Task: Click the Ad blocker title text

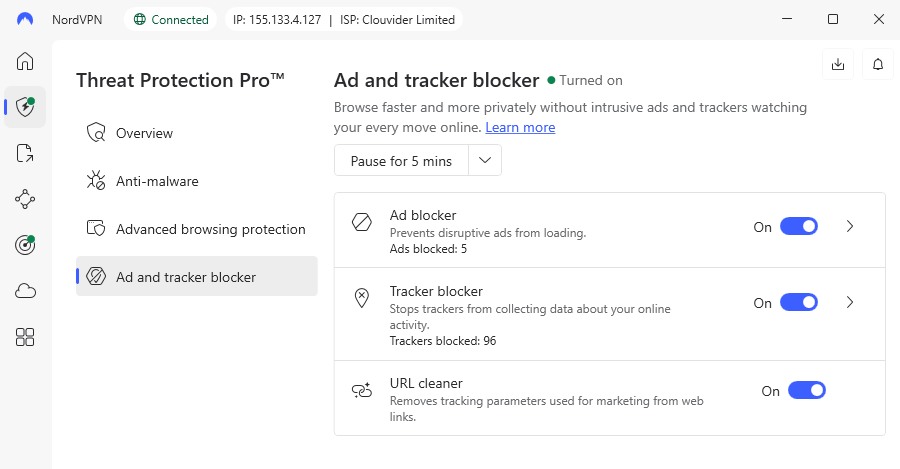Action: tap(423, 215)
